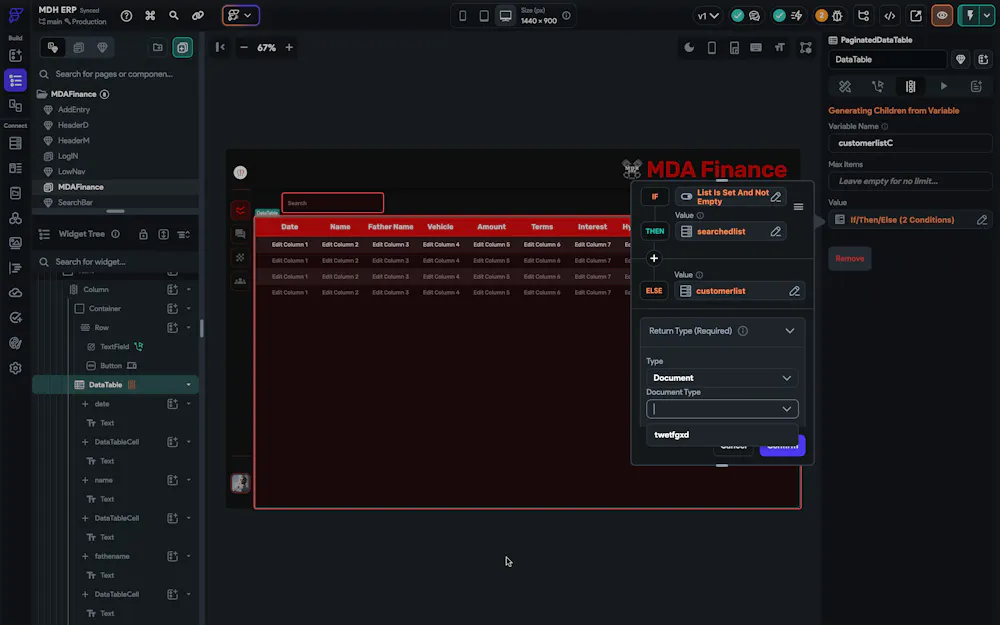Collapse Return Type (Required) section
Viewport: 1000px width, 625px height.
[x=790, y=331]
